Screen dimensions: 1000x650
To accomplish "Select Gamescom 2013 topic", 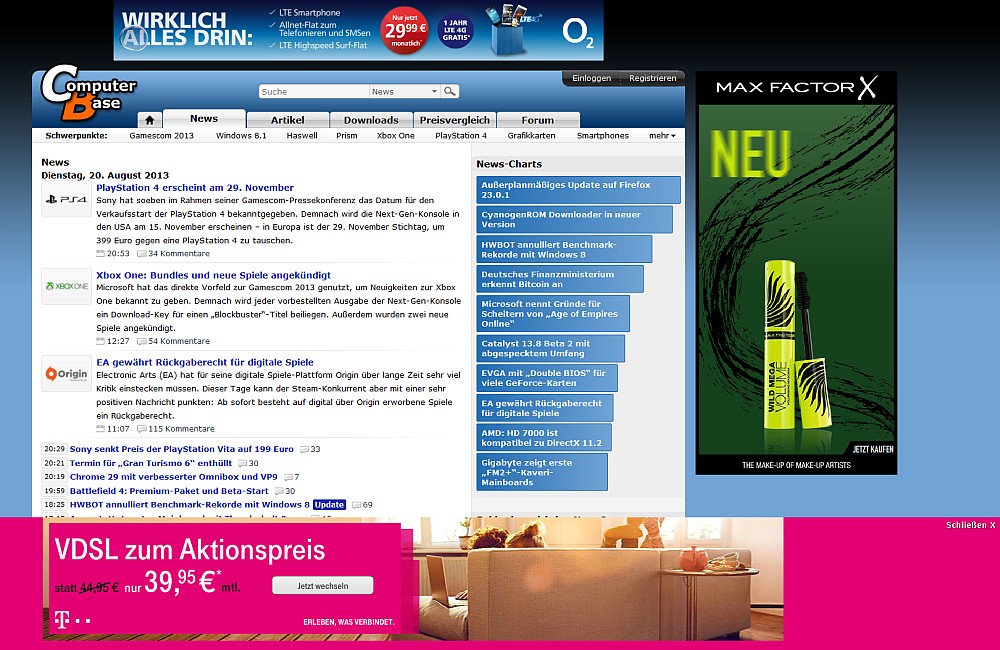I will (161, 135).
